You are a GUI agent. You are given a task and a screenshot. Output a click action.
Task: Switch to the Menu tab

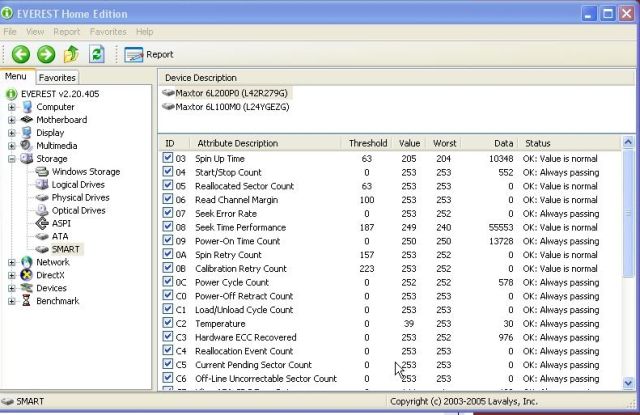pos(16,76)
